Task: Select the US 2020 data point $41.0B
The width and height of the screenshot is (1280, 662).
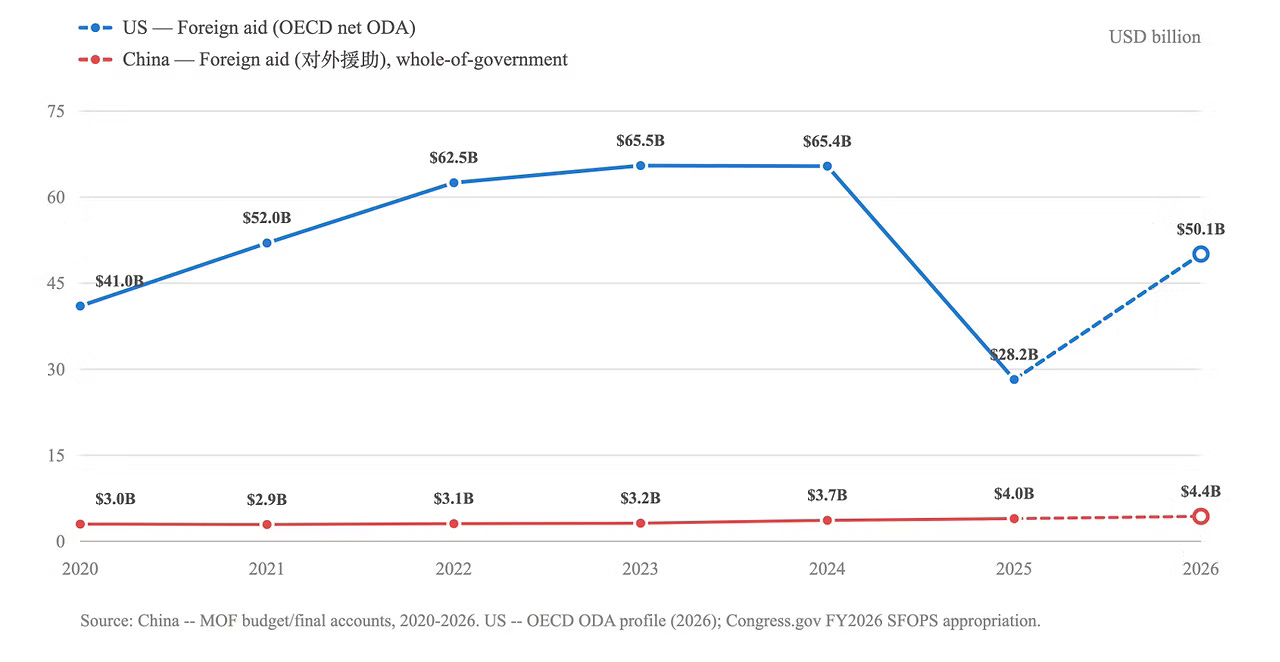Action: click(x=80, y=306)
